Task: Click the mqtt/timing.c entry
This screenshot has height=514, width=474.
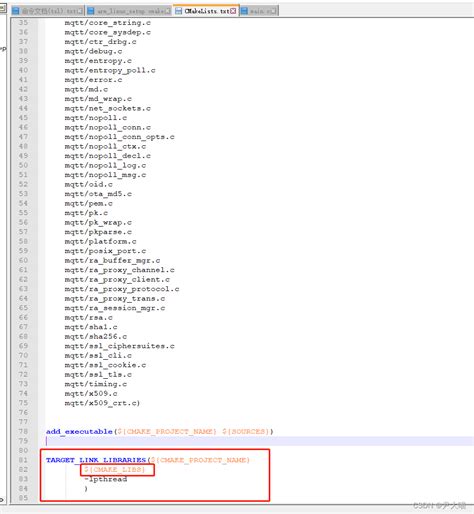Action: (96, 384)
